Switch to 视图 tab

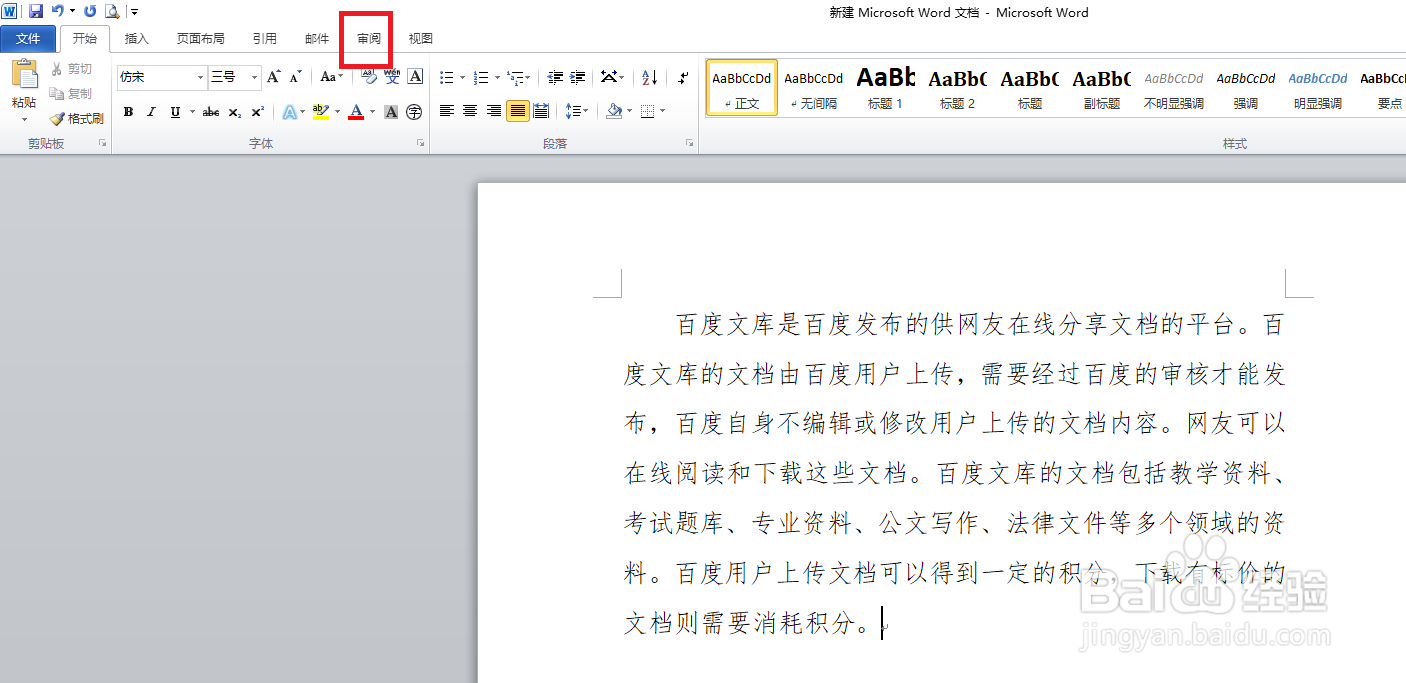pyautogui.click(x=421, y=38)
